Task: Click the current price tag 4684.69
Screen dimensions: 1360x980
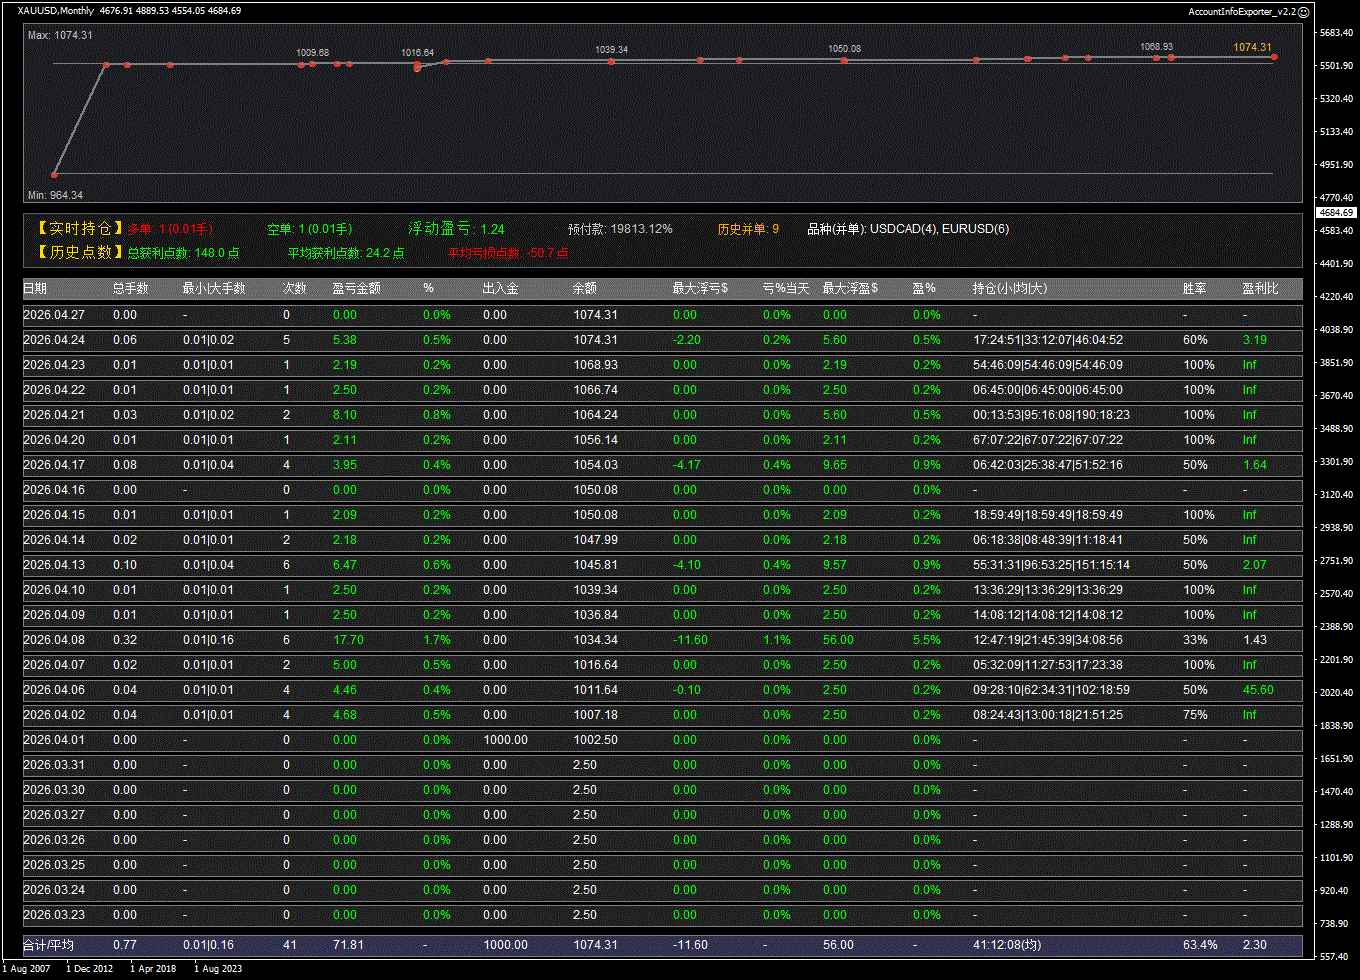Action: point(1336,213)
